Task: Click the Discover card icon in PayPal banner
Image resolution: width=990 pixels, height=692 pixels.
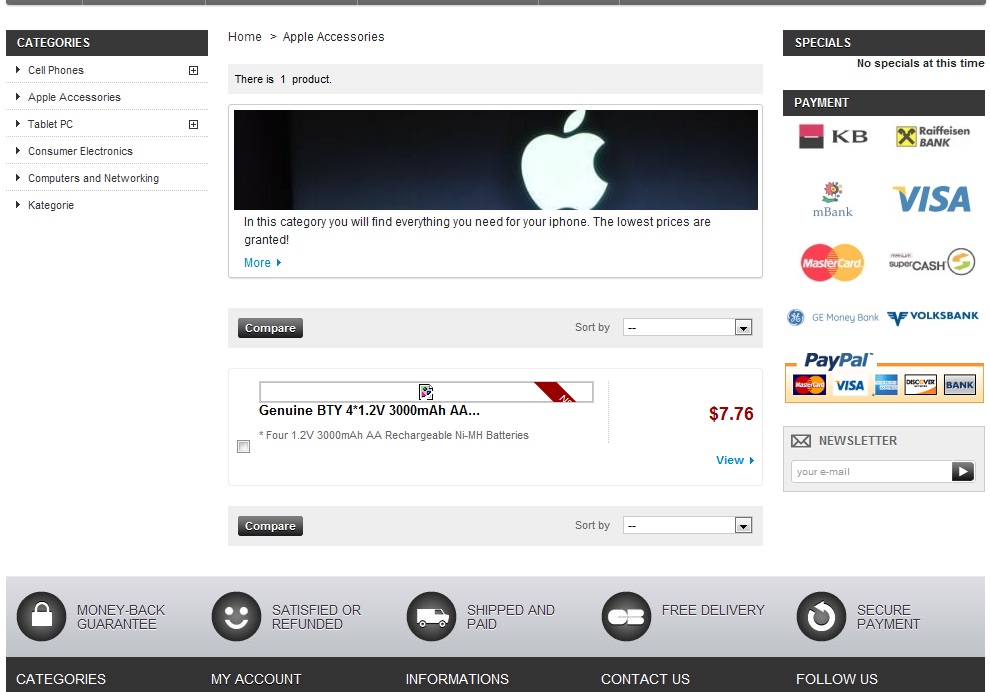Action: pos(921,385)
